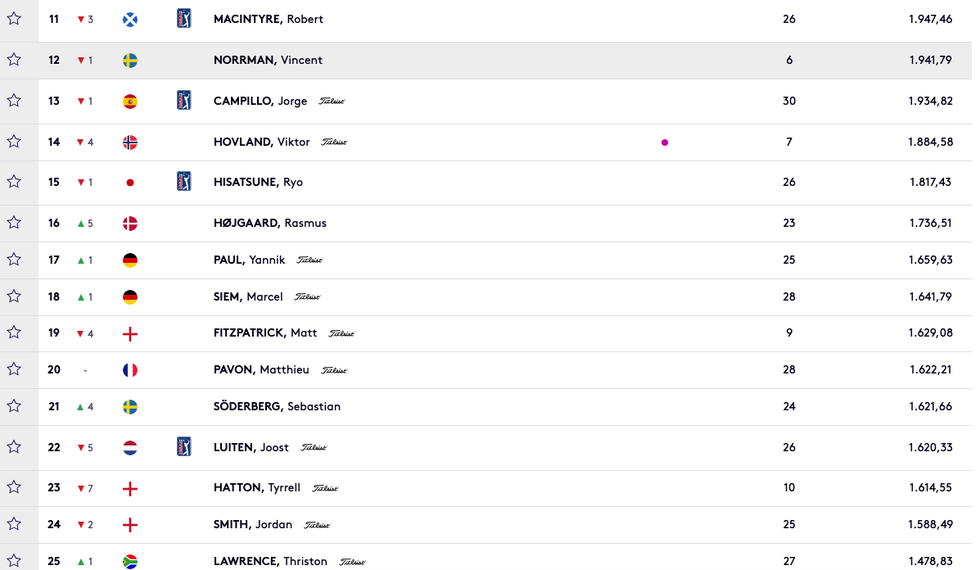The height and width of the screenshot is (570, 980).
Task: Click the Denmark flag beside Højgaard
Action: [130, 224]
